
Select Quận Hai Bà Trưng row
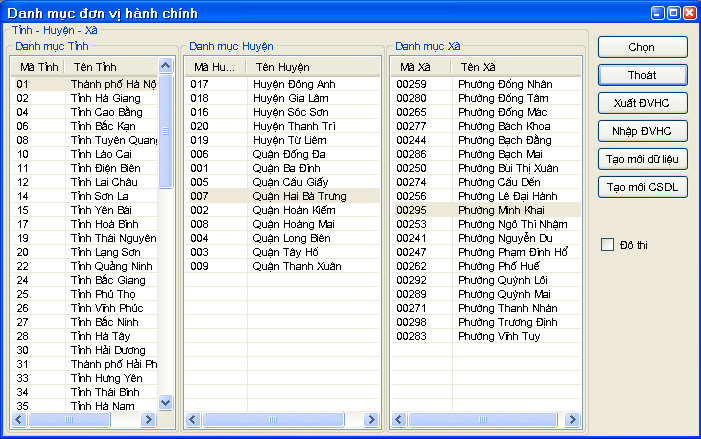[x=283, y=196]
